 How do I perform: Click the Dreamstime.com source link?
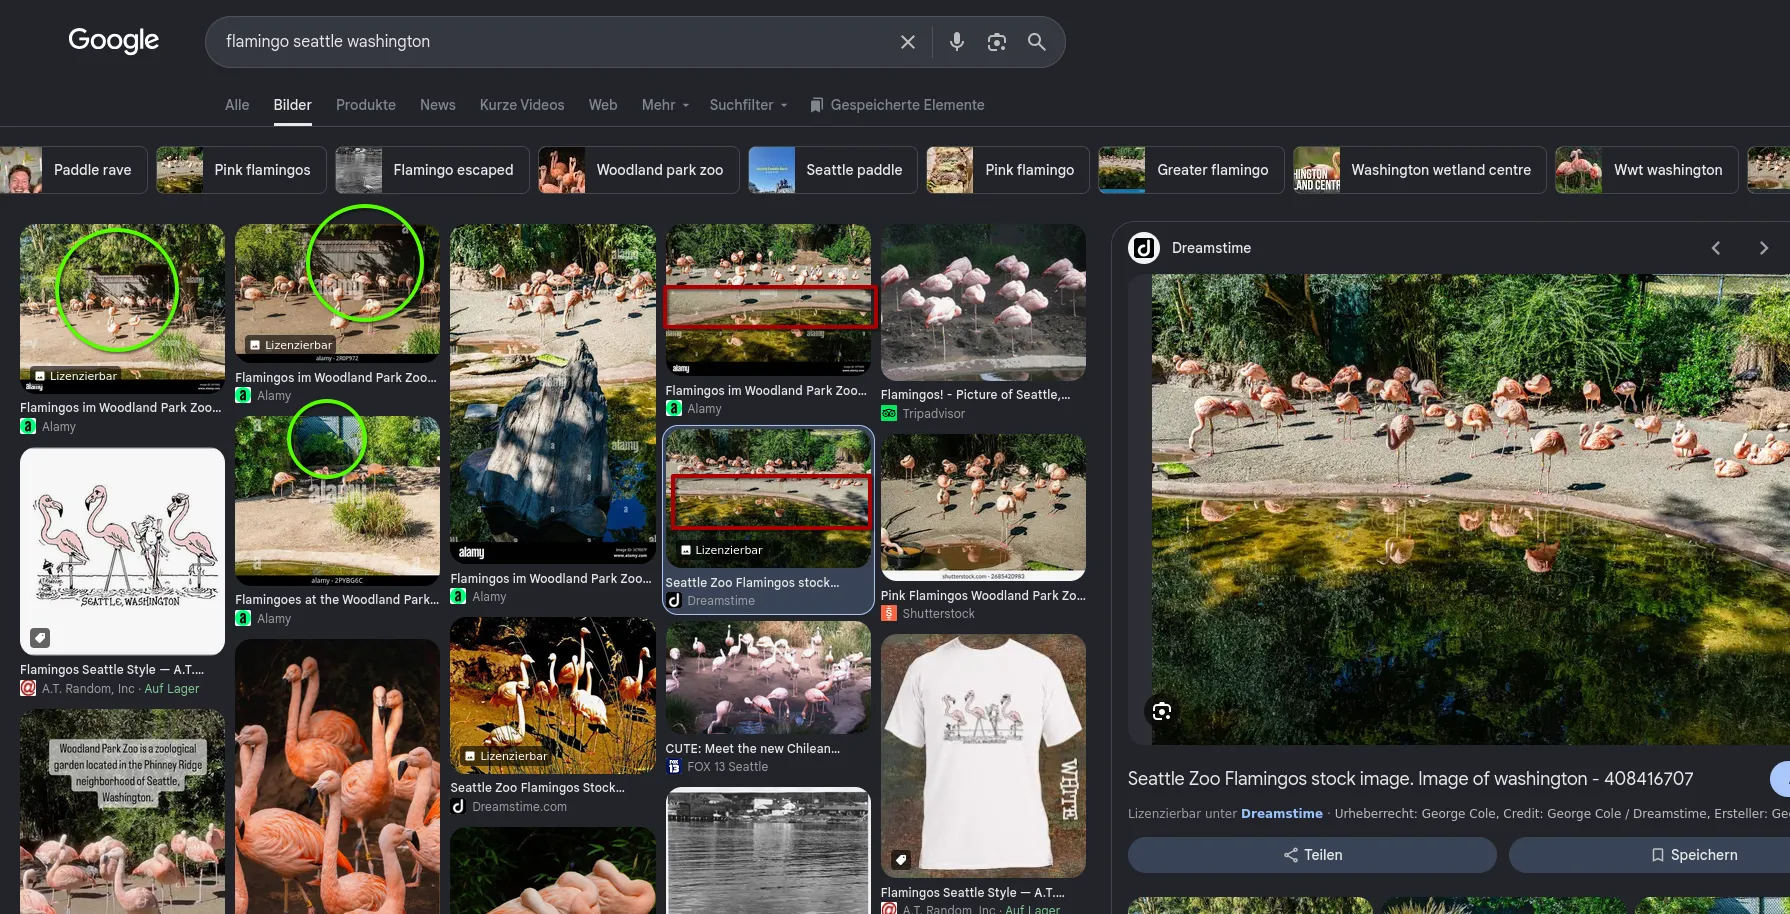519,807
